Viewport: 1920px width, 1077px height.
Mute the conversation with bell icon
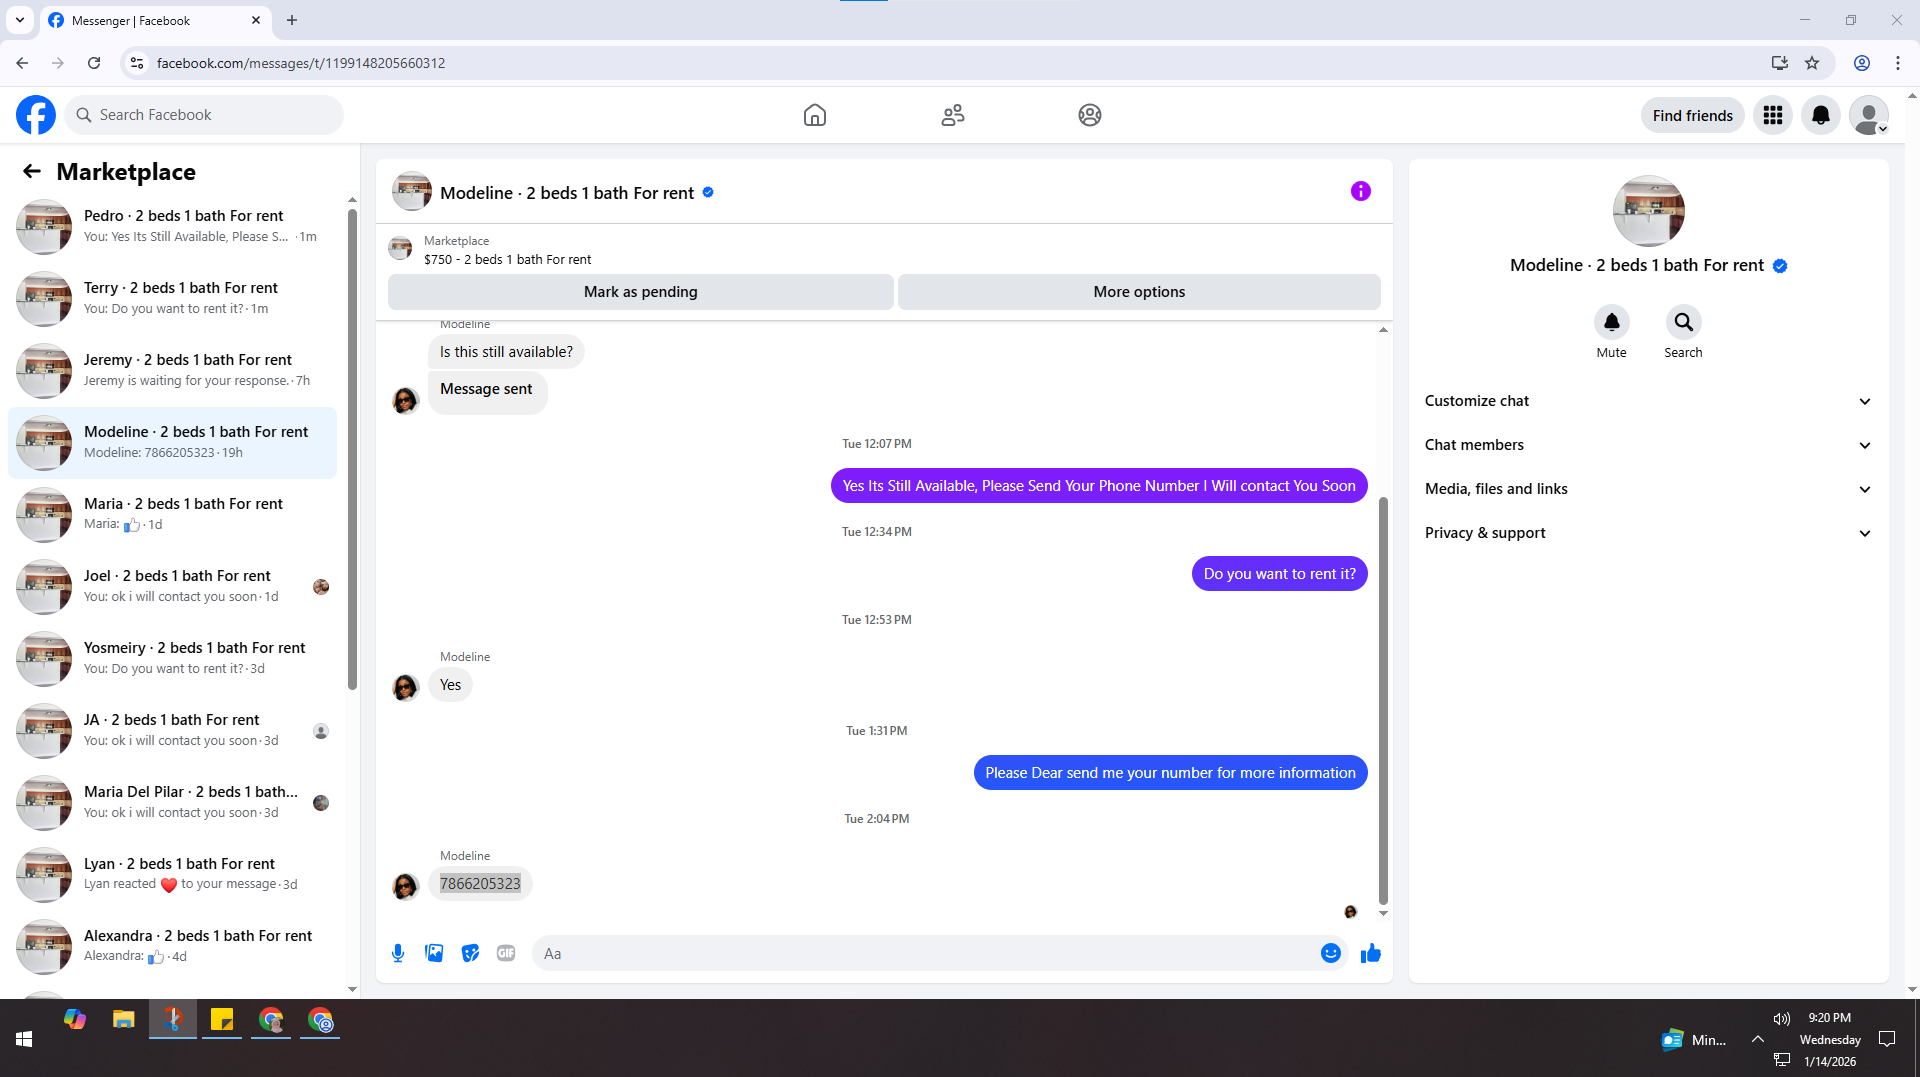point(1612,322)
